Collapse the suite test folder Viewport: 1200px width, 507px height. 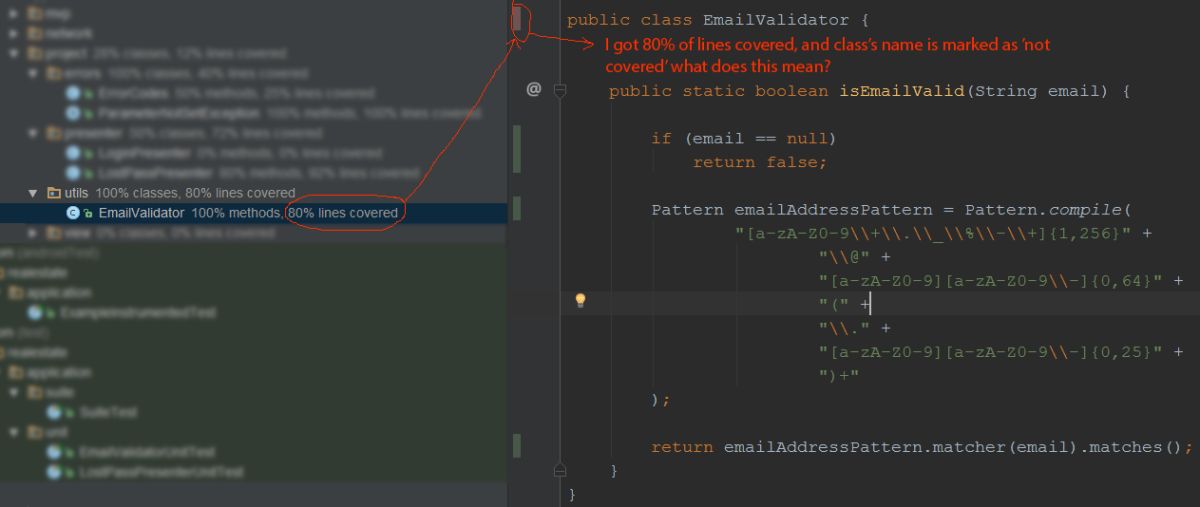[x=14, y=392]
